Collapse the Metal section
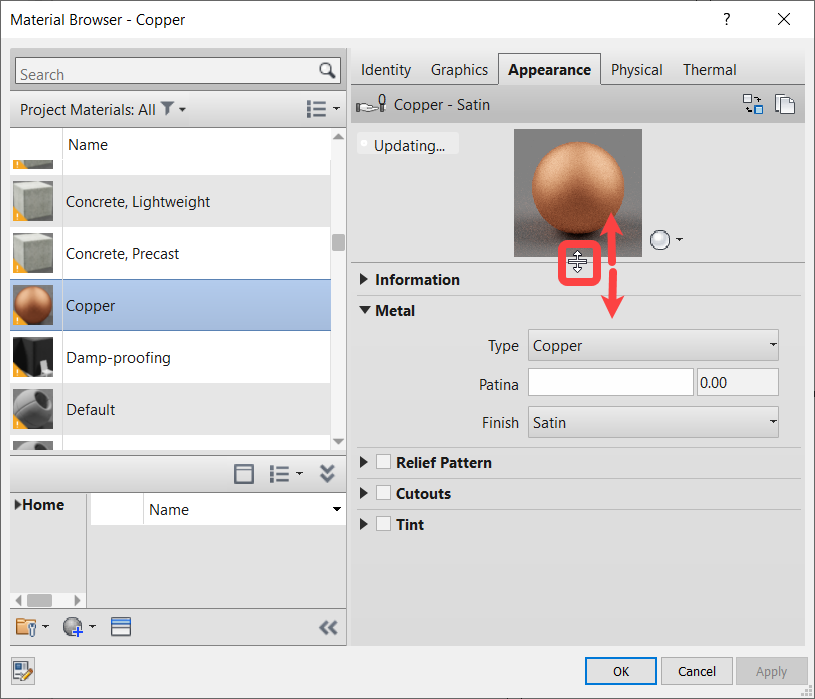Viewport: 815px width, 699px height. point(365,310)
